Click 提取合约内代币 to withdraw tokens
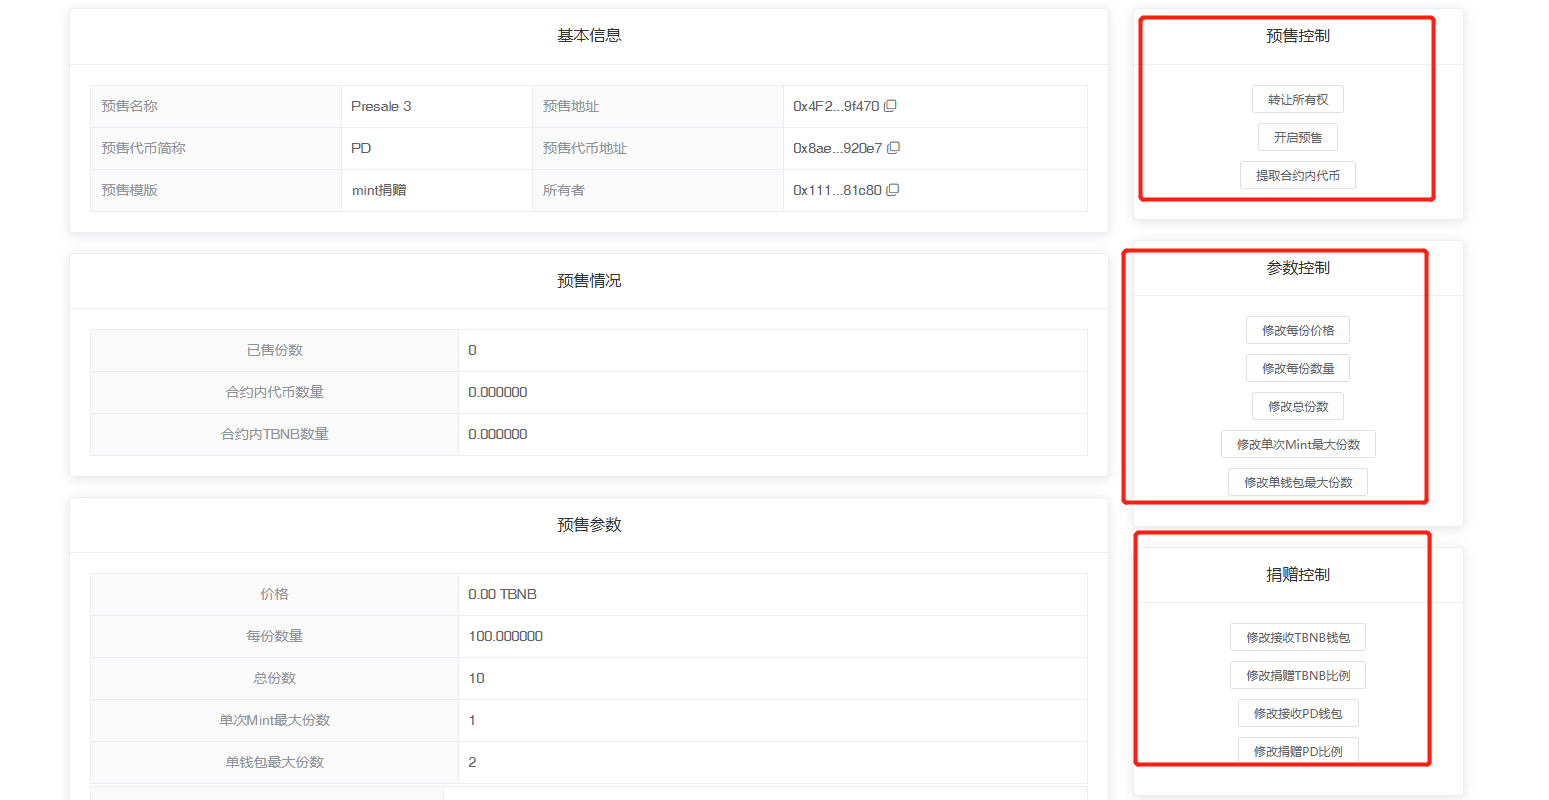This screenshot has width=1549, height=800. point(1297,176)
